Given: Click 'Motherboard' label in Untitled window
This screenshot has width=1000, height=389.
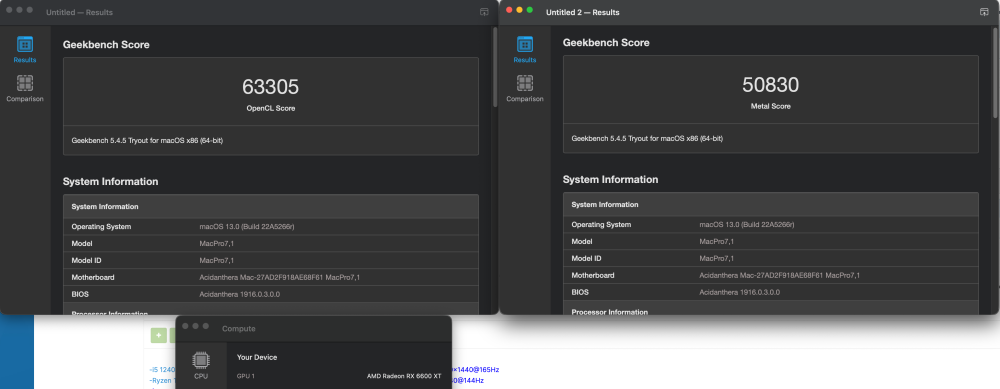Looking at the screenshot, I should pos(93,277).
